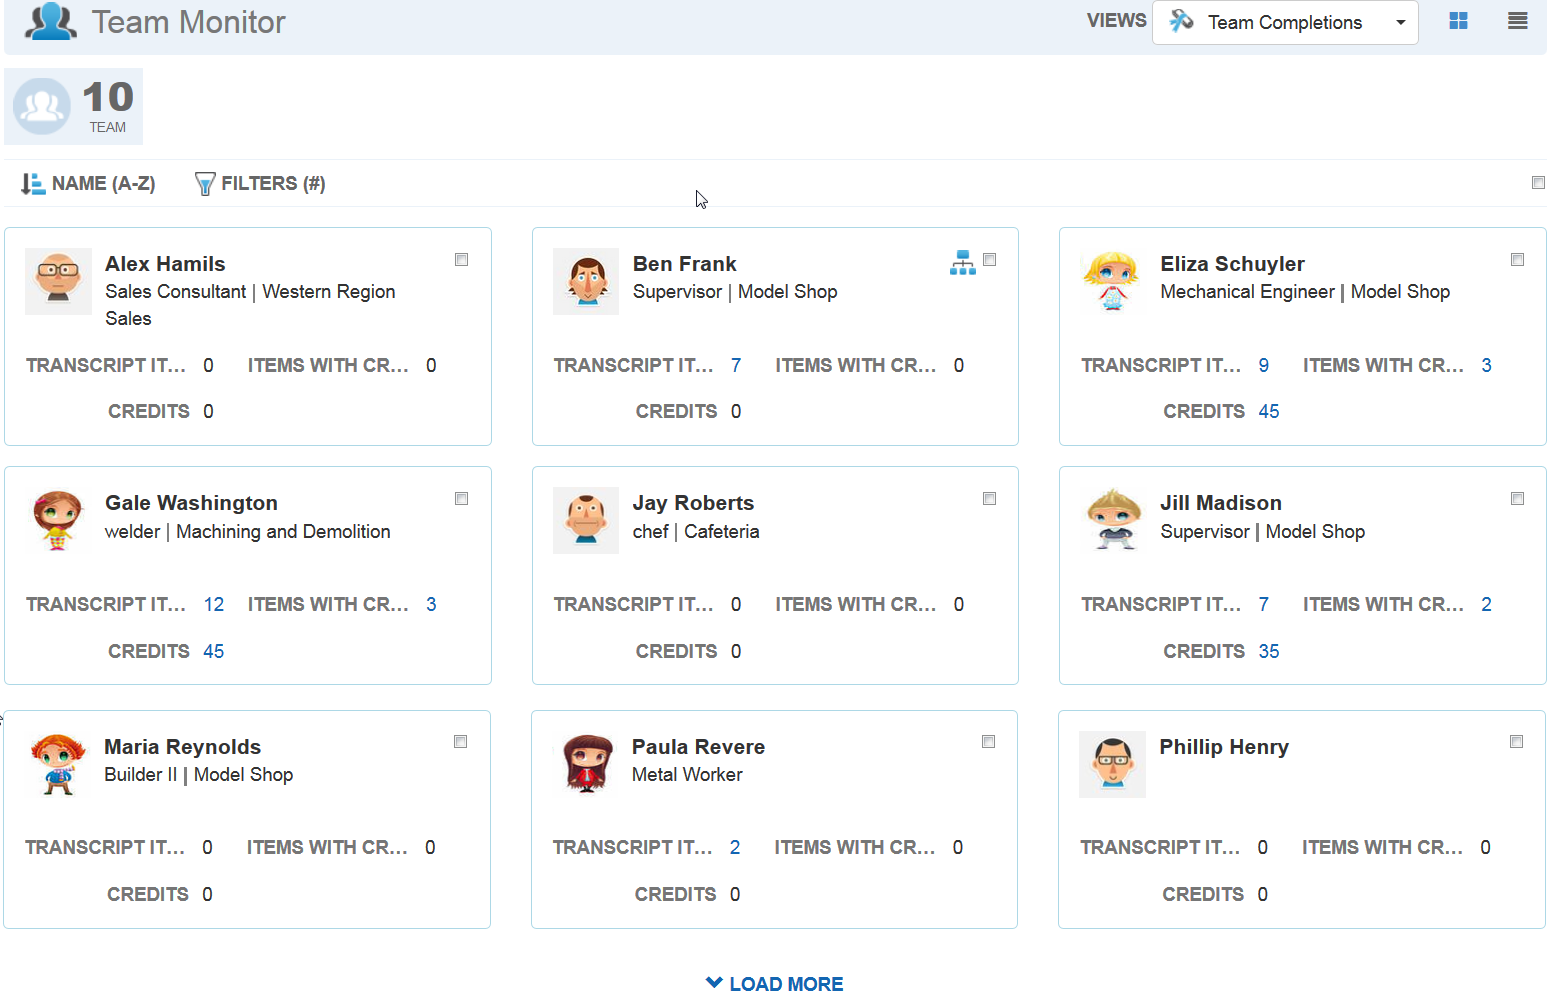Check Alex Hamils' selection checkbox
This screenshot has width=1547, height=991.
[x=462, y=260]
